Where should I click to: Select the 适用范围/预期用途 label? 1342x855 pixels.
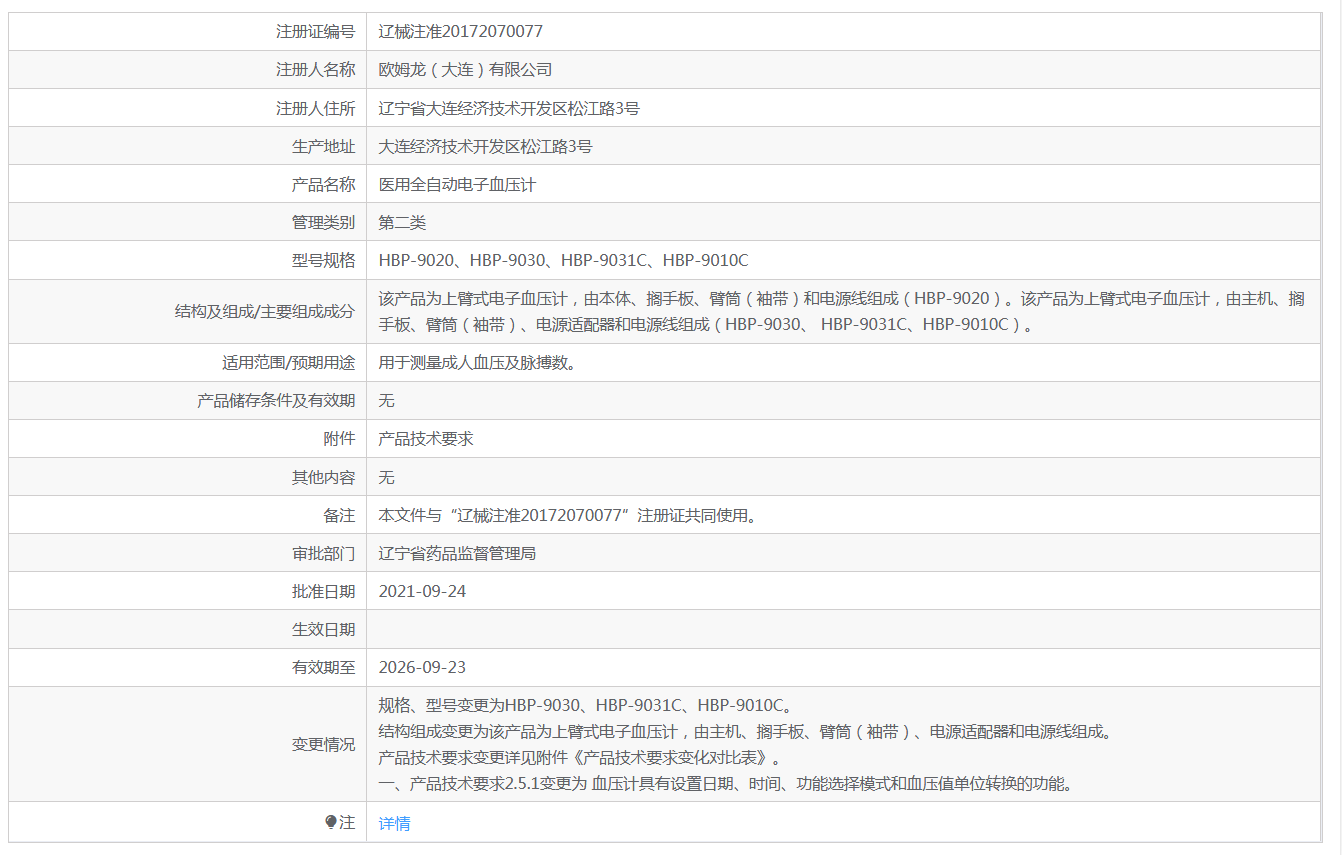pyautogui.click(x=288, y=363)
